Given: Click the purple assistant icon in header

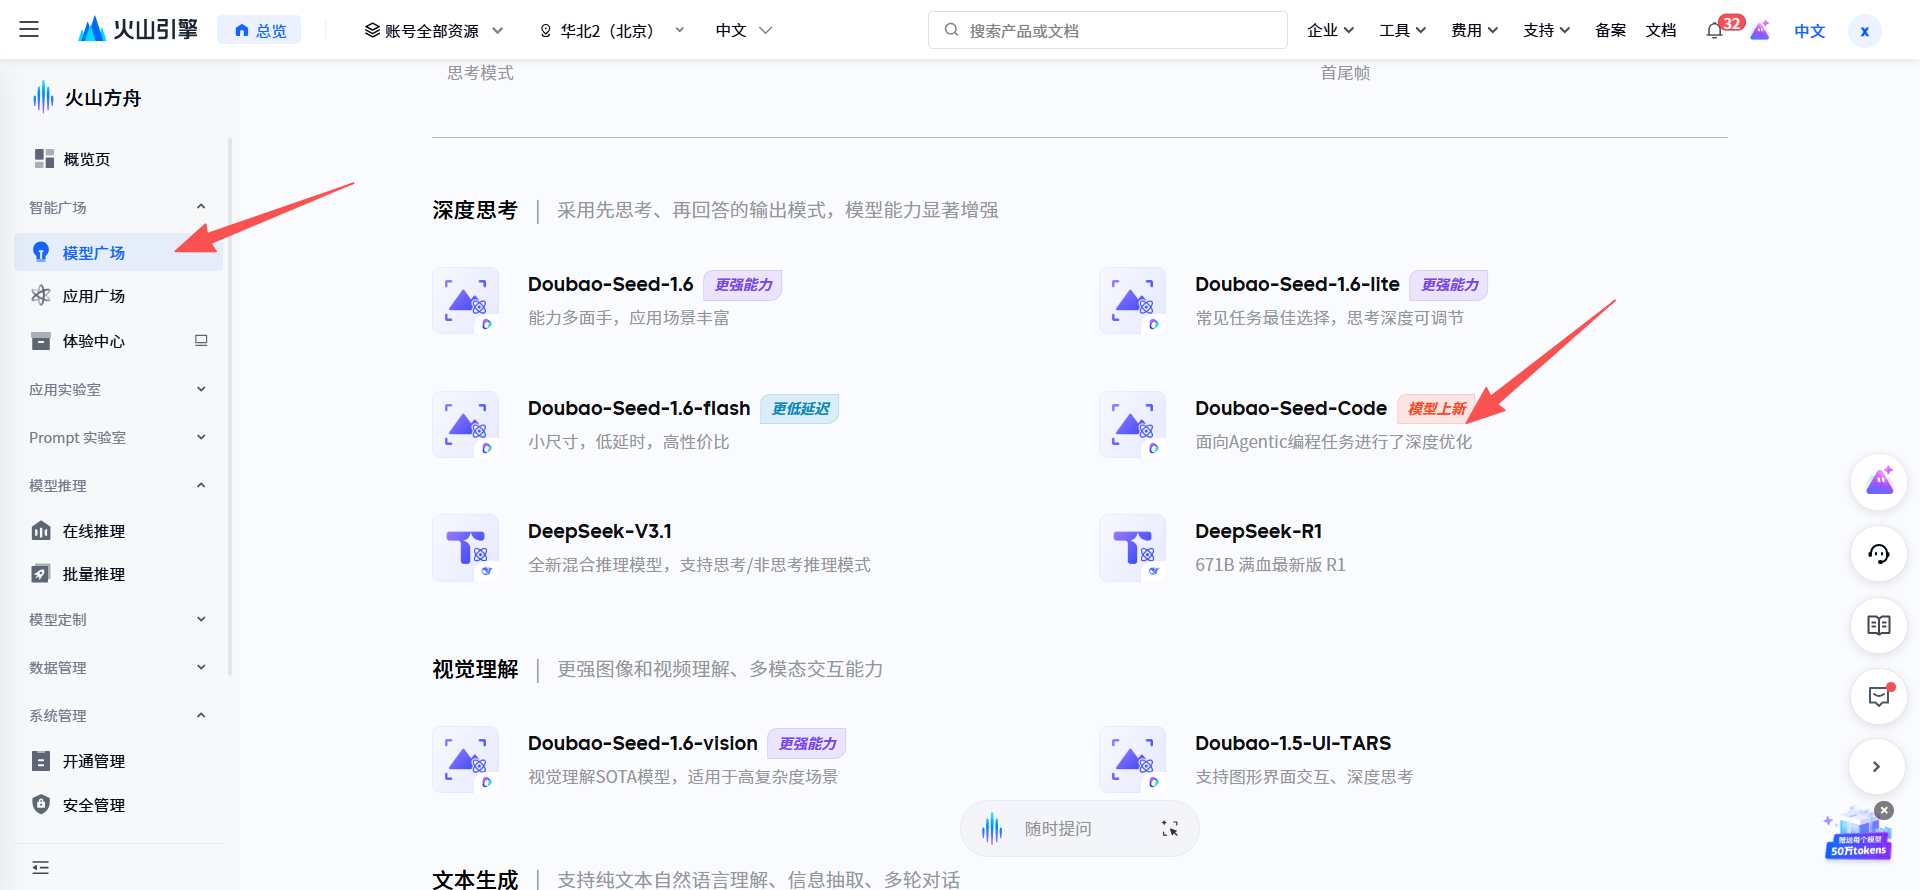Looking at the screenshot, I should [x=1760, y=31].
